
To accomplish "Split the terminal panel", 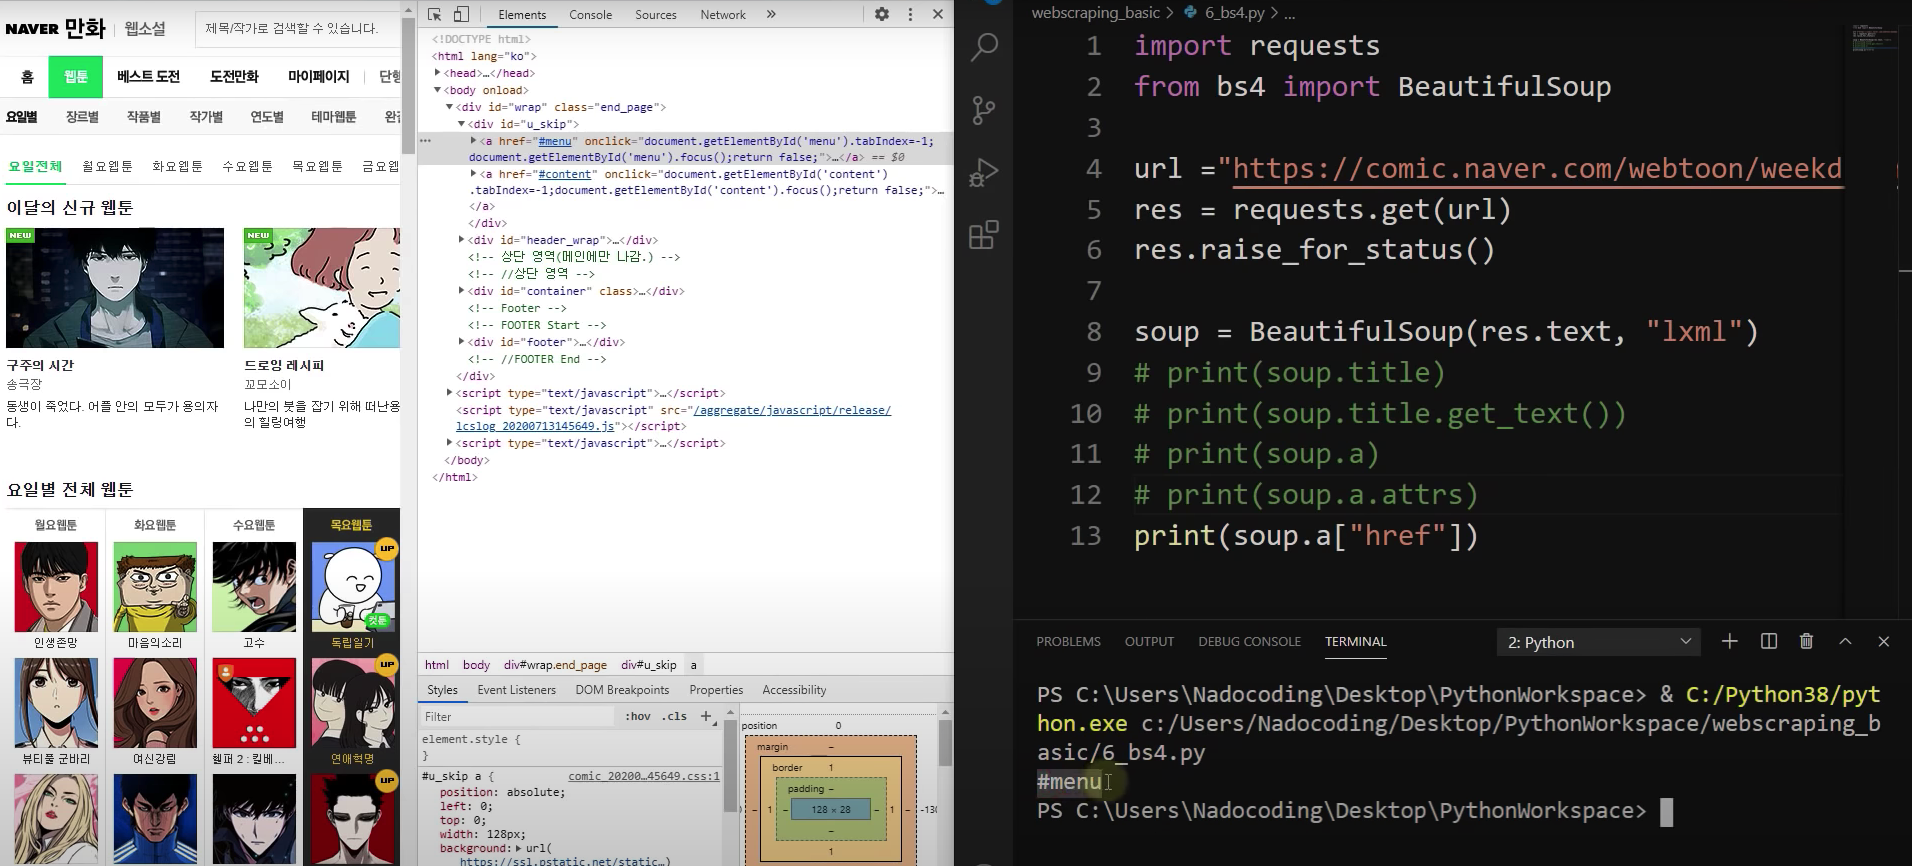I will 1768,641.
